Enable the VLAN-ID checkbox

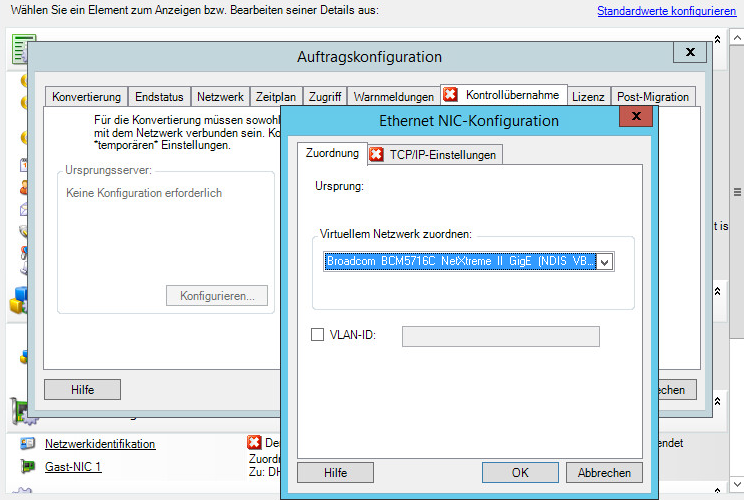(x=318, y=335)
